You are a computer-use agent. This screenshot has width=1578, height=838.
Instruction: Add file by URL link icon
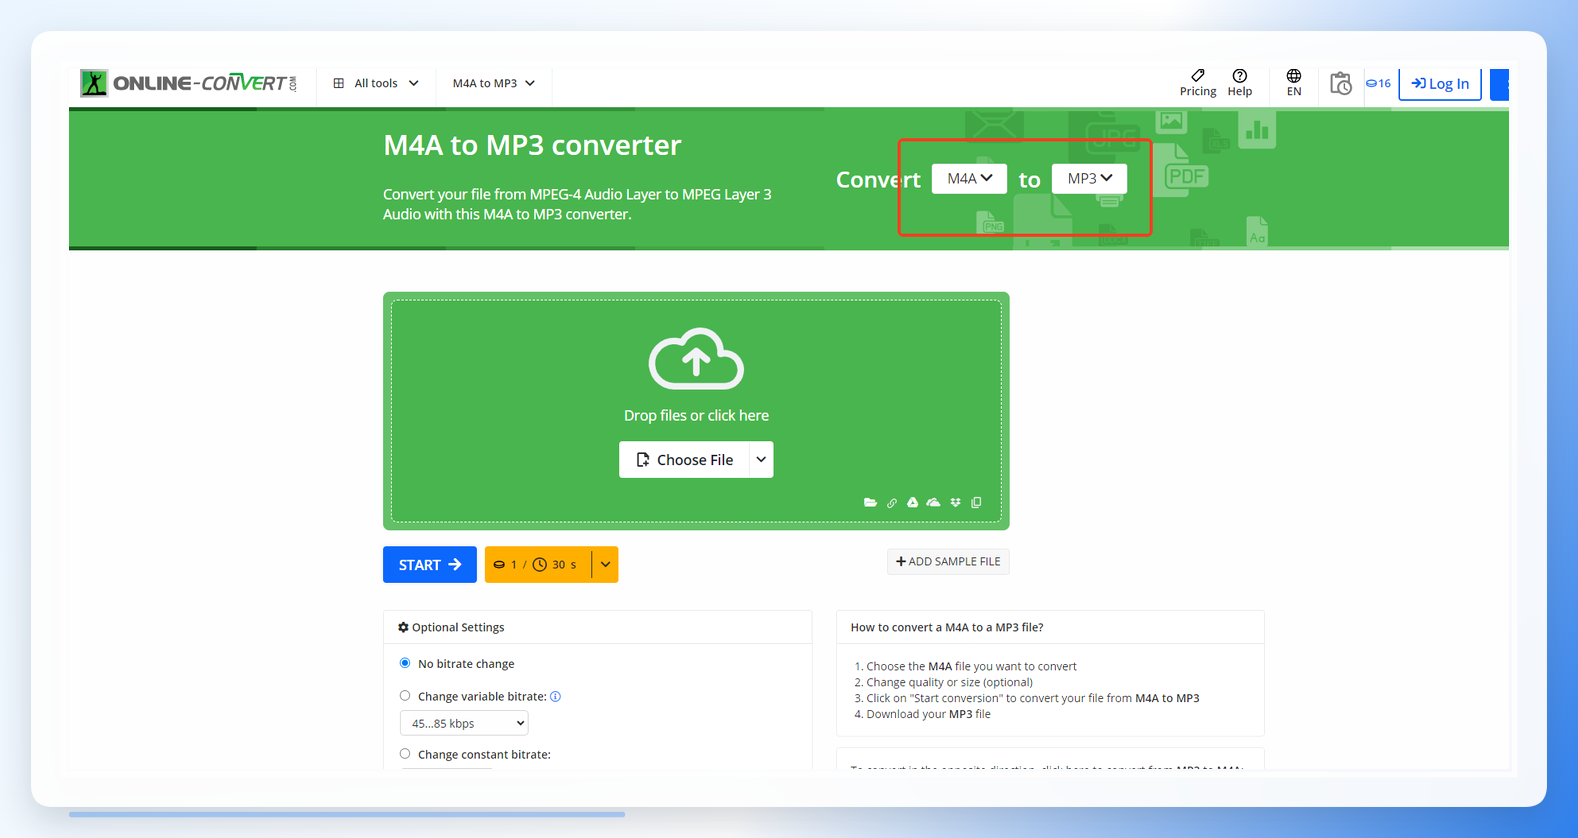coord(892,503)
